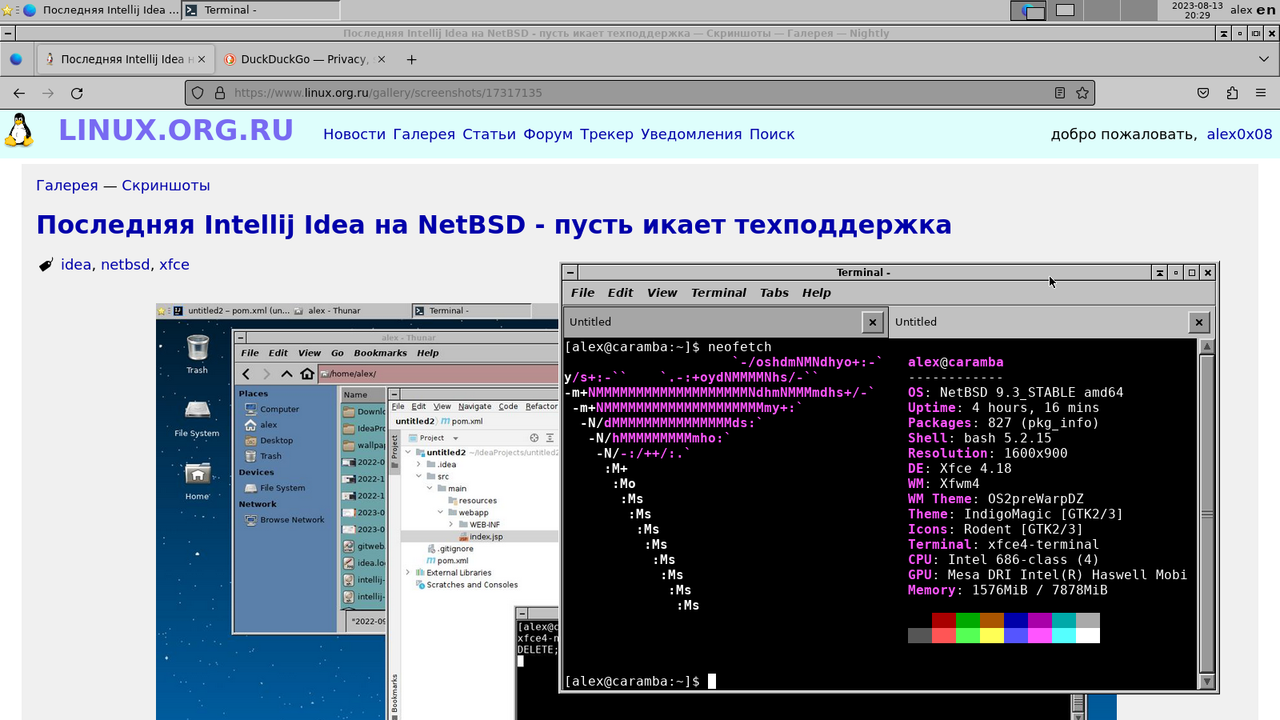Open the extensions puzzle icon
This screenshot has height=720, width=1280.
point(1232,93)
